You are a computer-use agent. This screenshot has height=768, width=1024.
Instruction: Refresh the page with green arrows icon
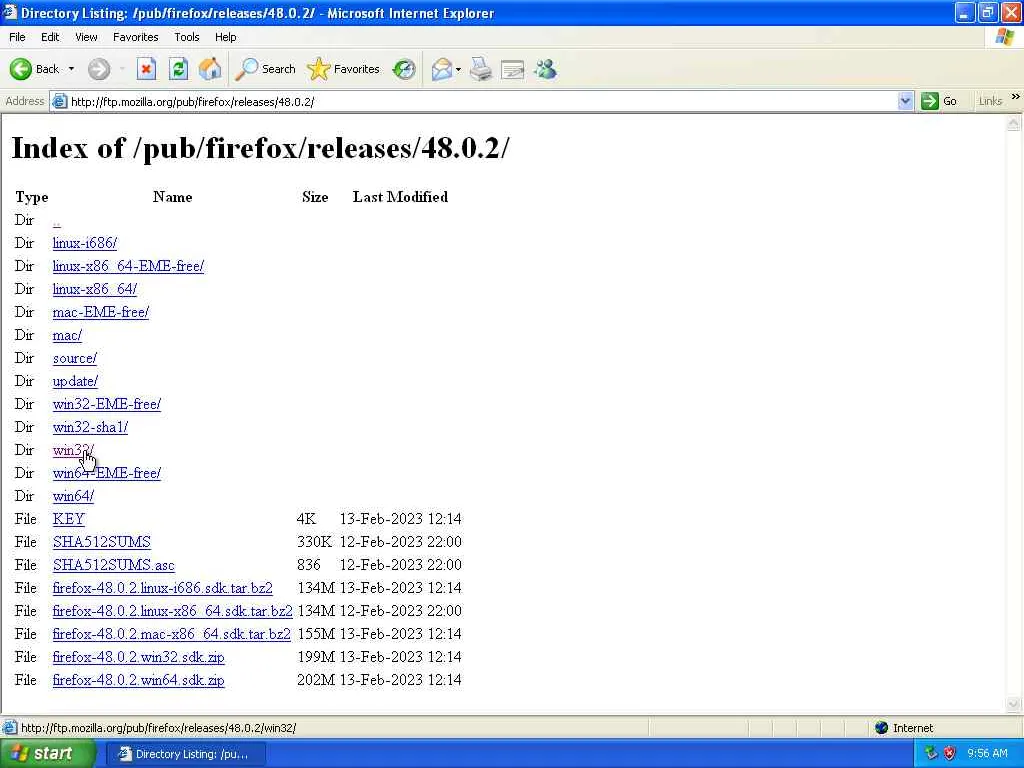(178, 69)
